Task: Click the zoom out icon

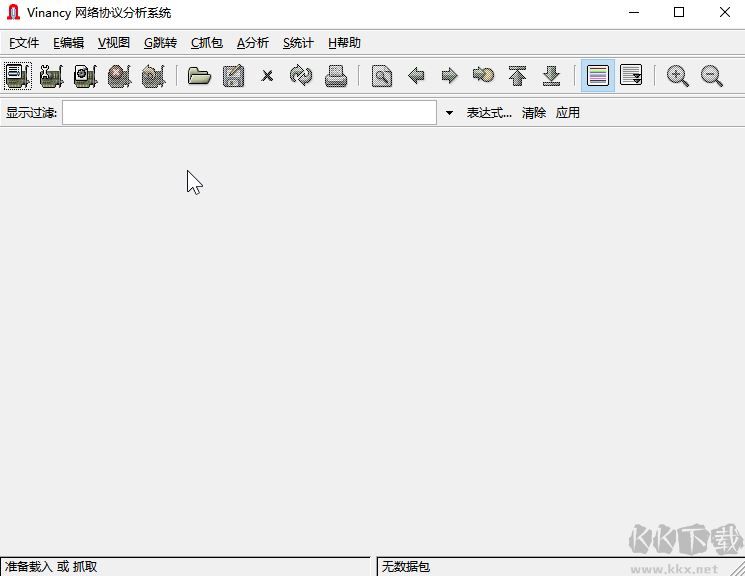Action: [712, 76]
